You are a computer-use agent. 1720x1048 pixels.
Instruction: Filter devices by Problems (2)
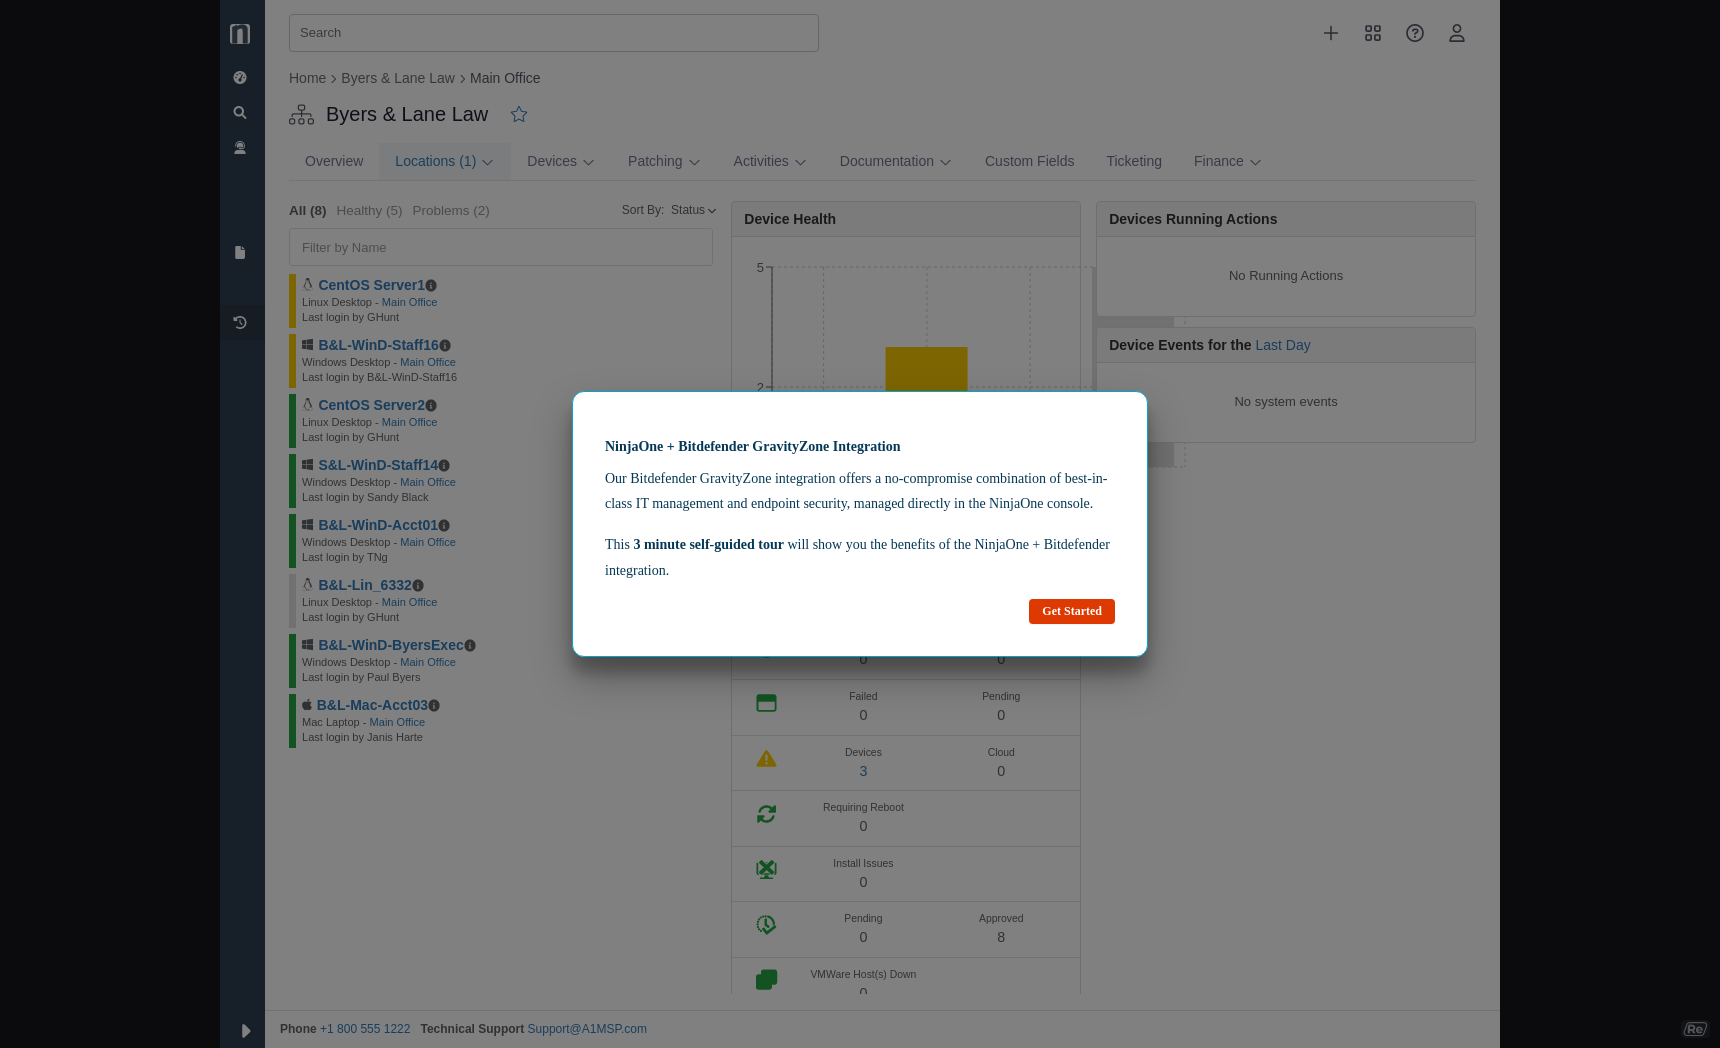point(450,210)
